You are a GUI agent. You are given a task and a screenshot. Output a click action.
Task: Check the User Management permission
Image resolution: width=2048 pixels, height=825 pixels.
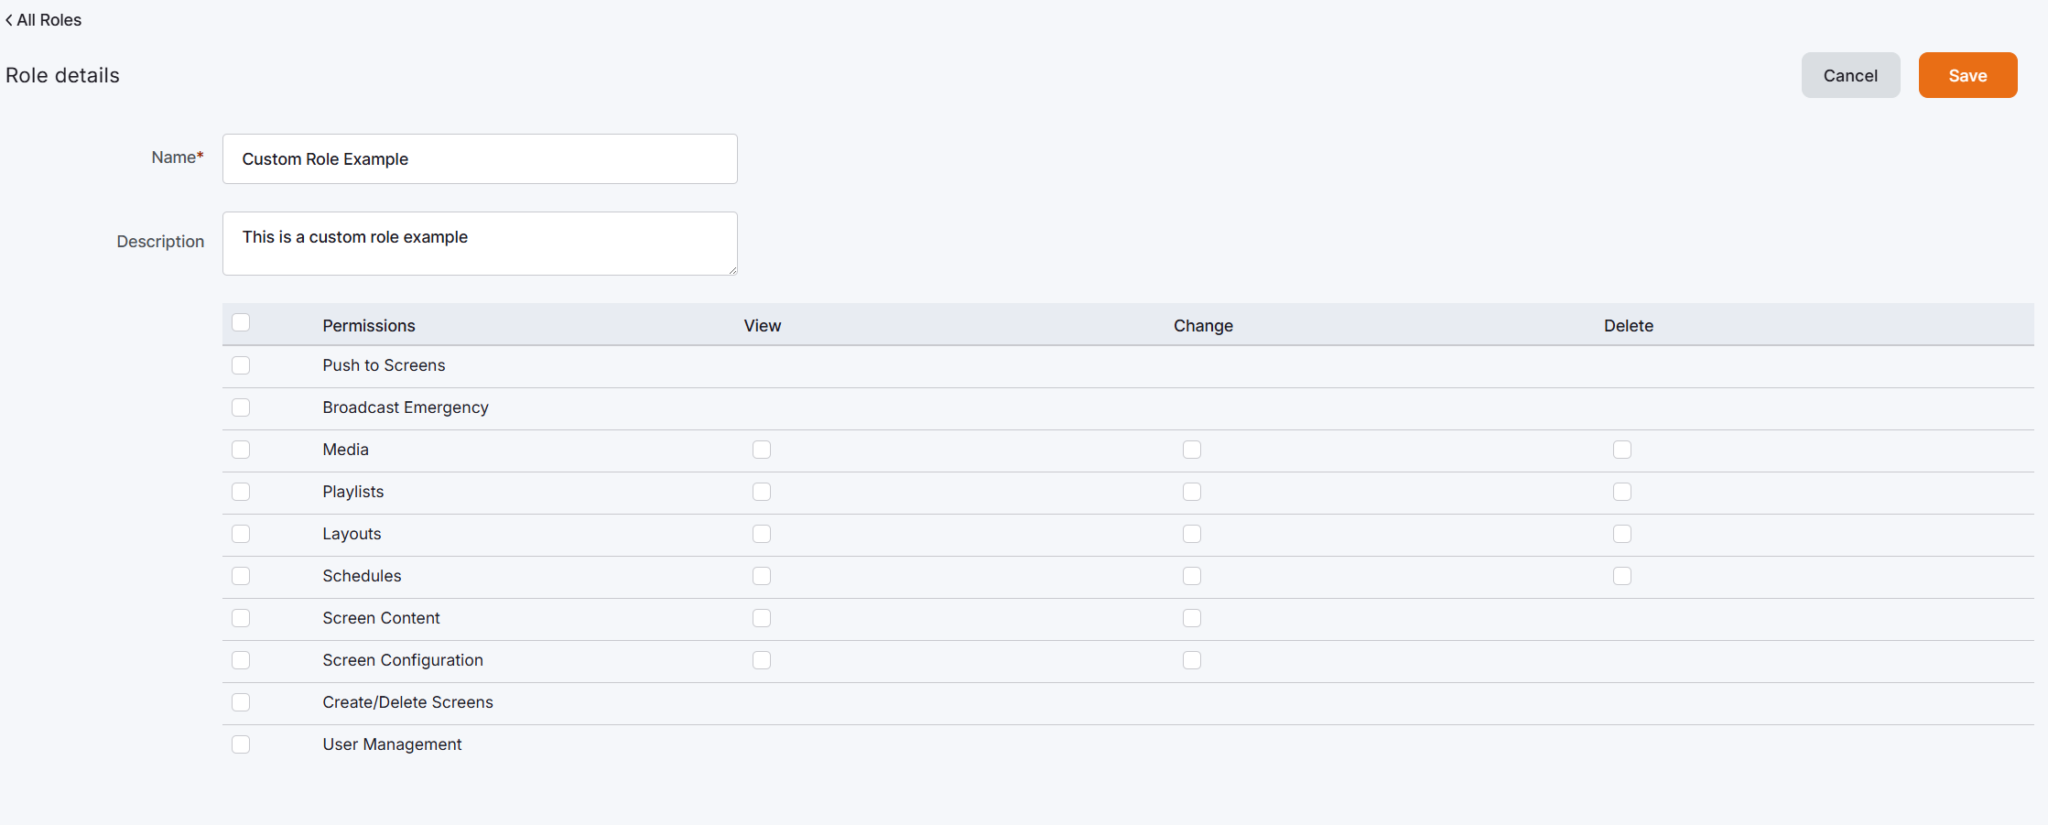(x=241, y=743)
